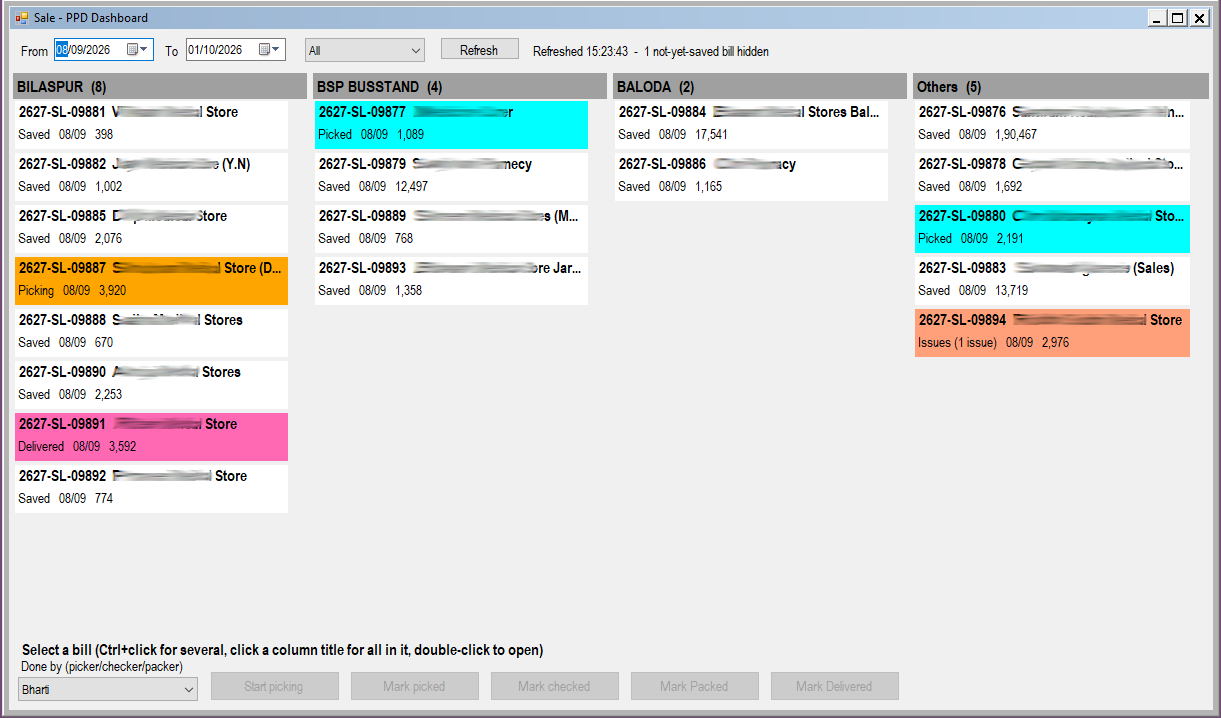Select the cyan Picked bill 2627-SL-09877
This screenshot has width=1221, height=718.
451,123
